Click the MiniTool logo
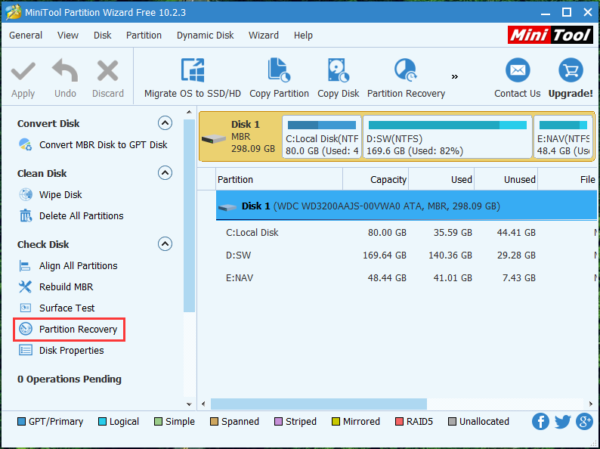 click(x=550, y=35)
